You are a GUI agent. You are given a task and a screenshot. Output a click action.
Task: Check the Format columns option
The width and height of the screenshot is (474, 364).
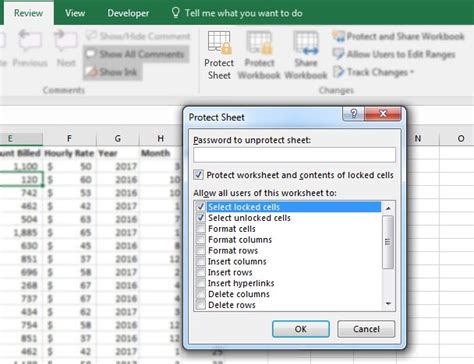201,239
